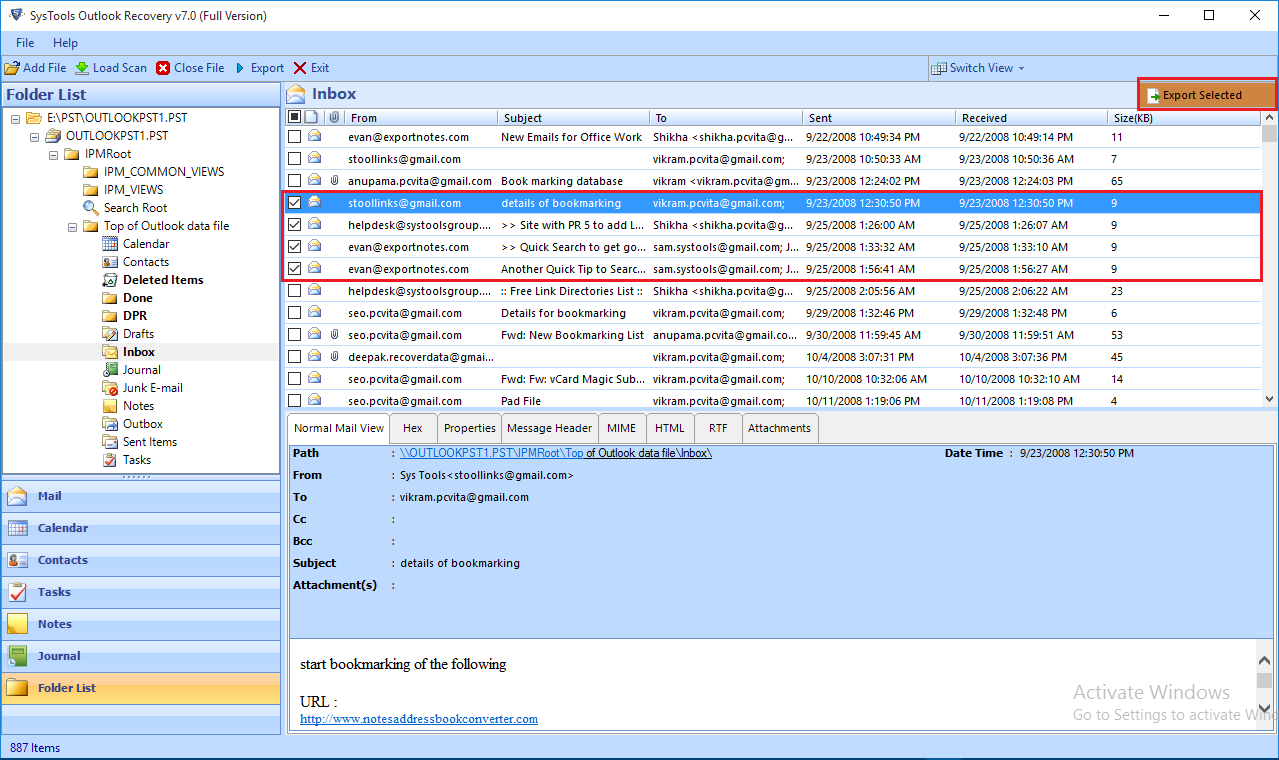Uncheck the 'Site with PR 5' email checkbox

click(294, 225)
